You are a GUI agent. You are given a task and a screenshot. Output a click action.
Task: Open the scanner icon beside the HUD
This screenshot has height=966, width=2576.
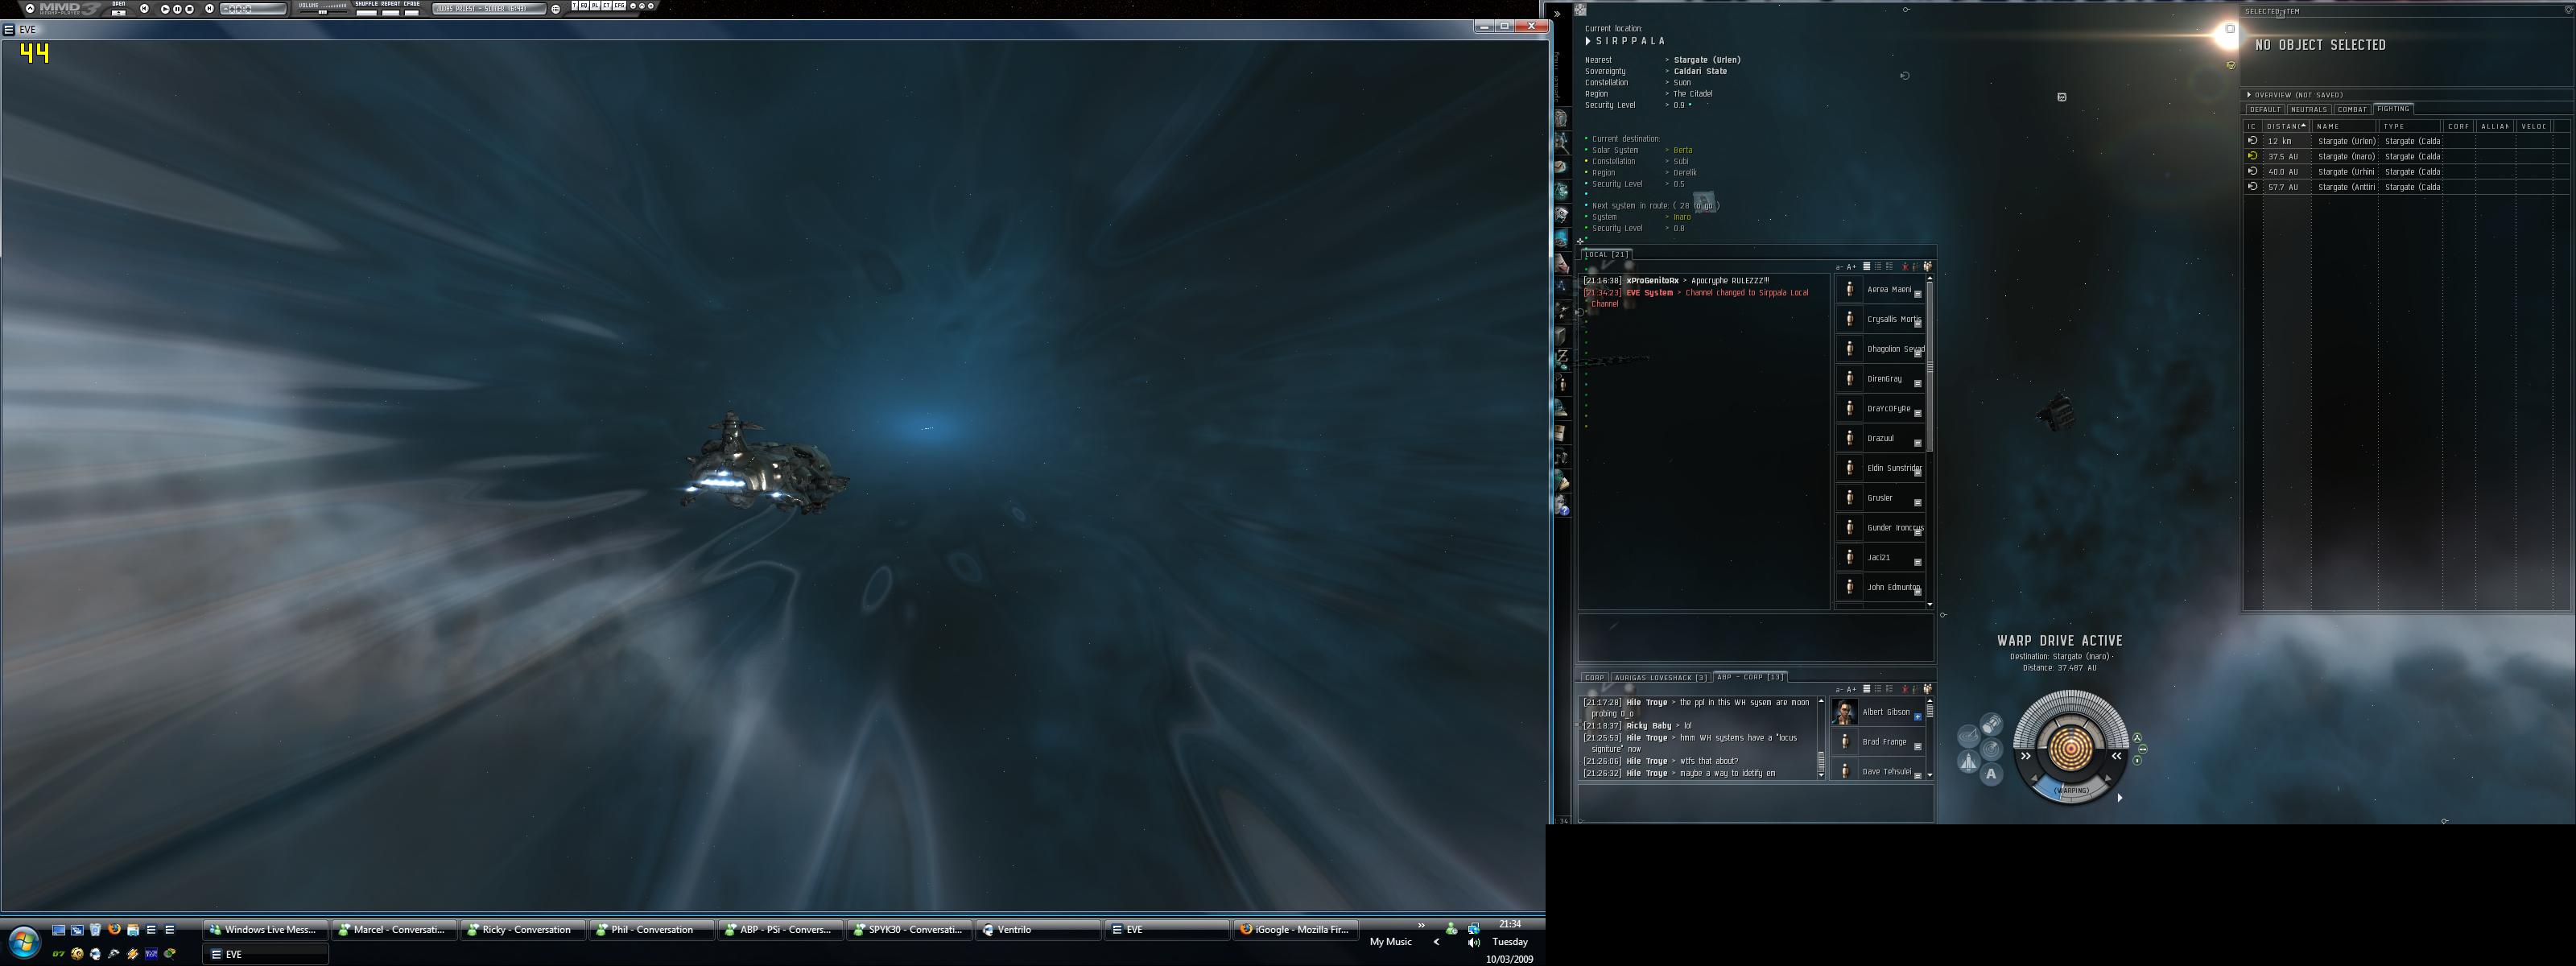1991,749
